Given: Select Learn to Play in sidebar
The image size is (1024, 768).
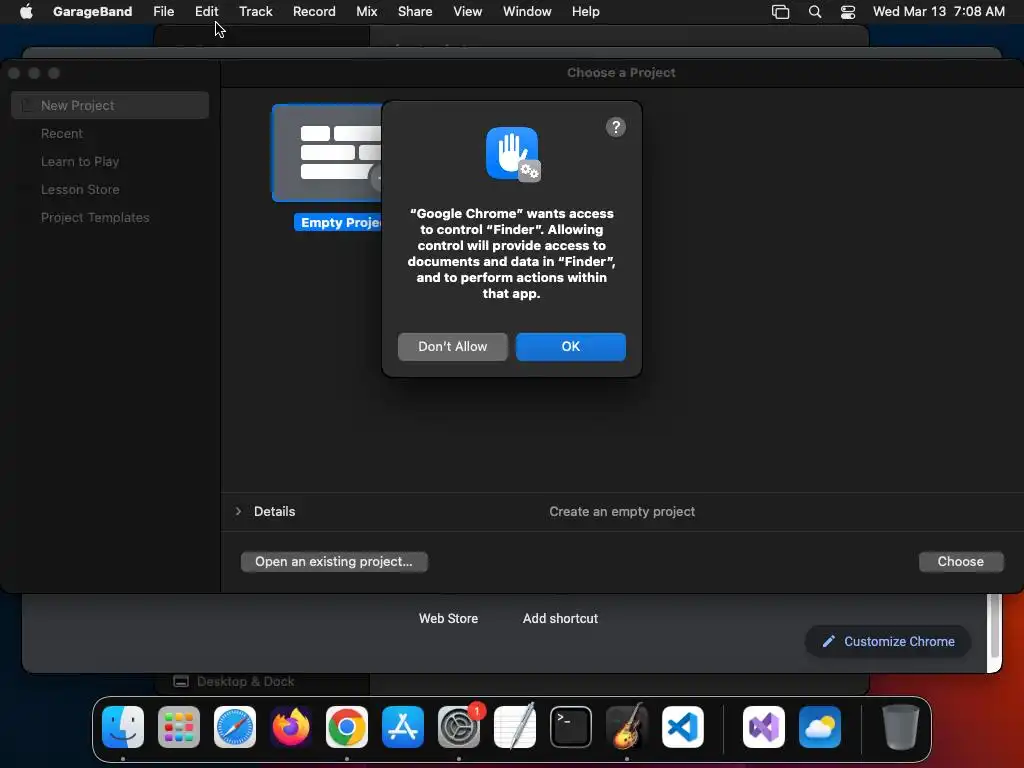Looking at the screenshot, I should (x=80, y=161).
